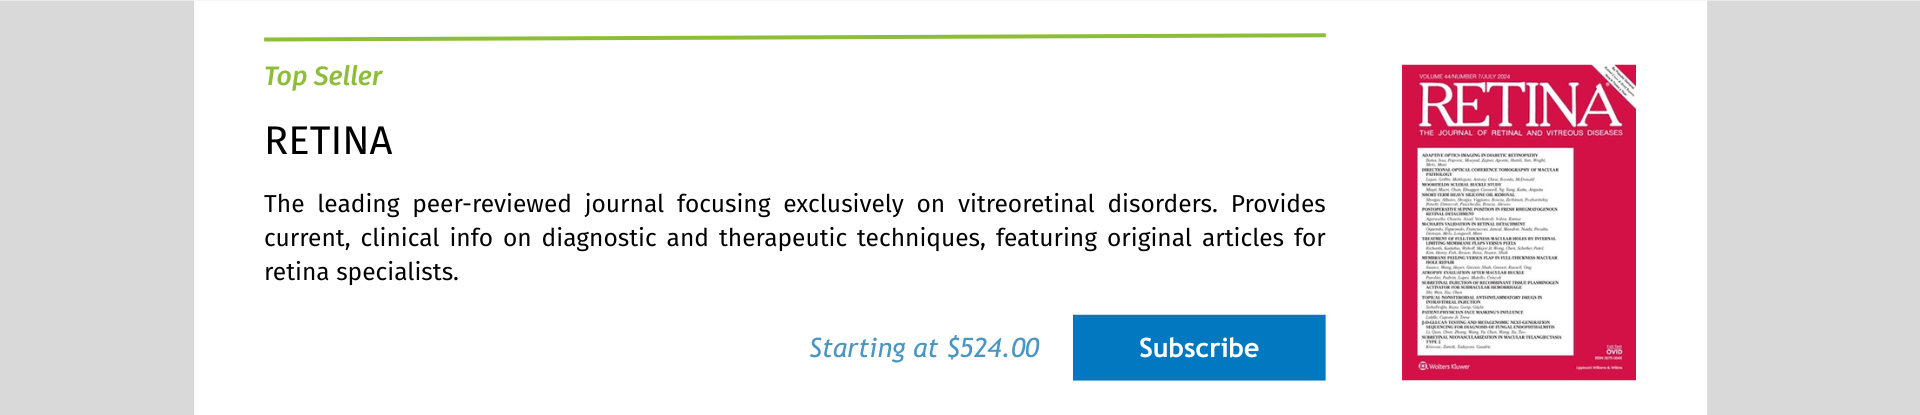This screenshot has height=415, width=1920.
Task: Click the corner ribbon banner on the cover
Action: click(x=1619, y=80)
